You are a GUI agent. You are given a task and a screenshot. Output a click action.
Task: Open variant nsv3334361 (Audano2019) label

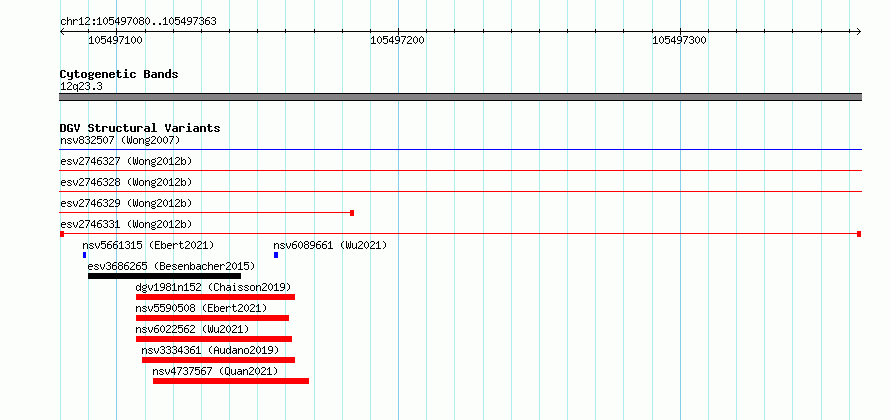tap(210, 350)
